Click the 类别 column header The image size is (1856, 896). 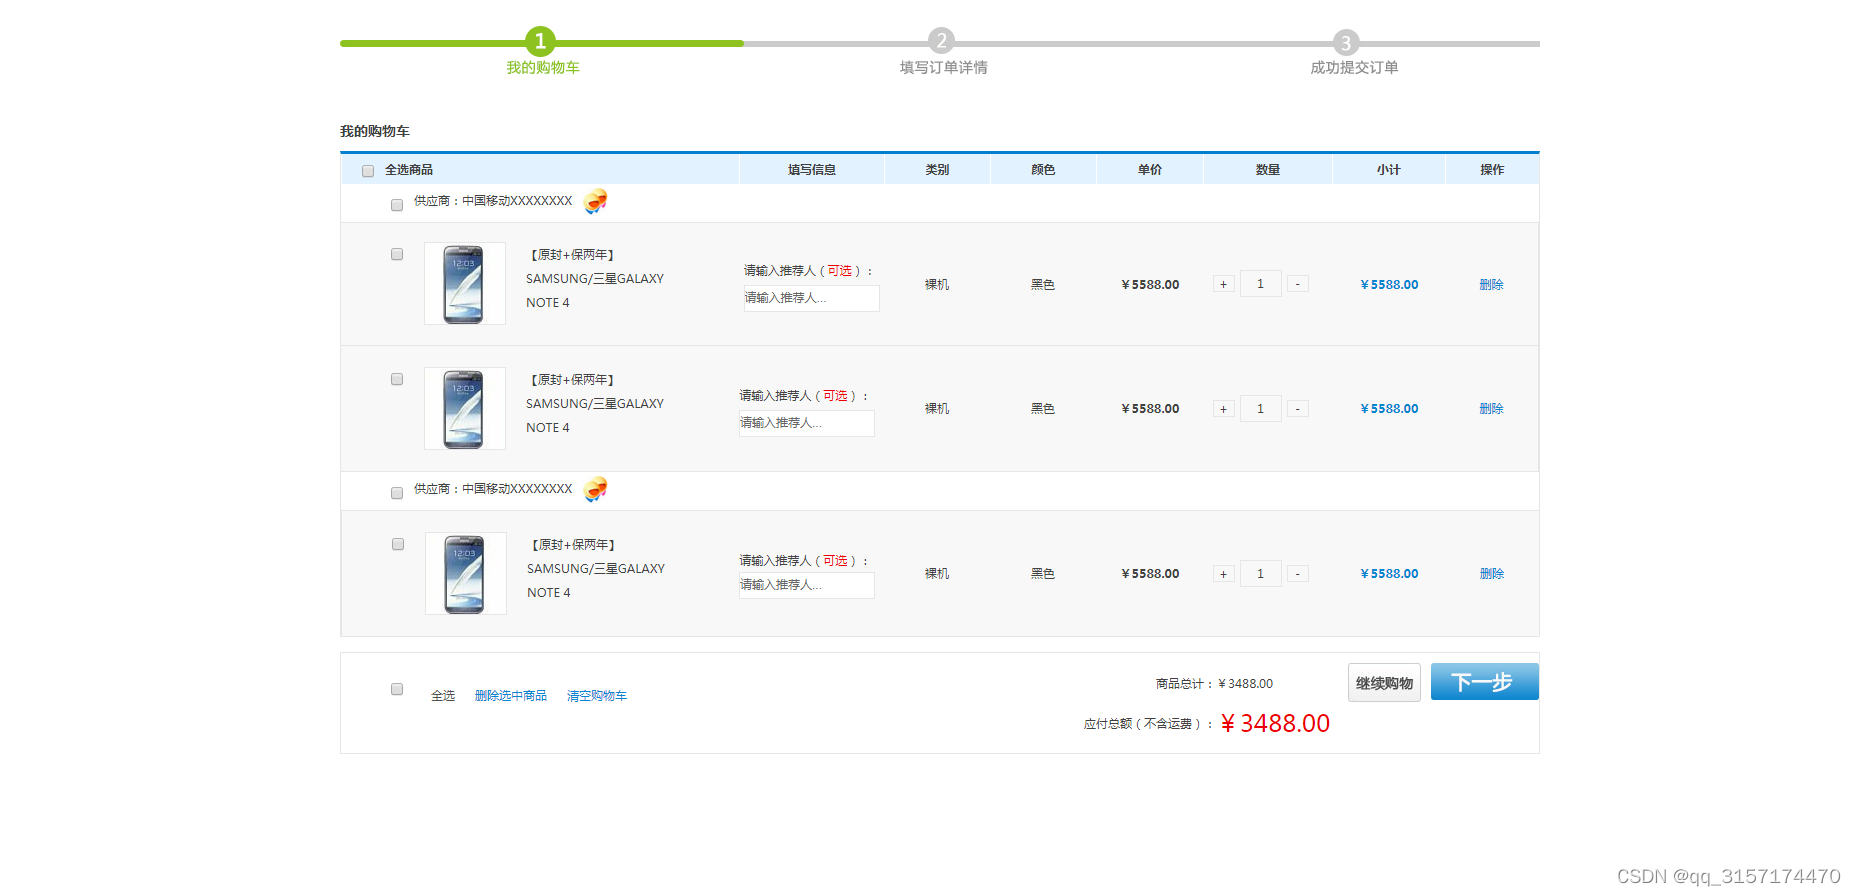tap(937, 170)
